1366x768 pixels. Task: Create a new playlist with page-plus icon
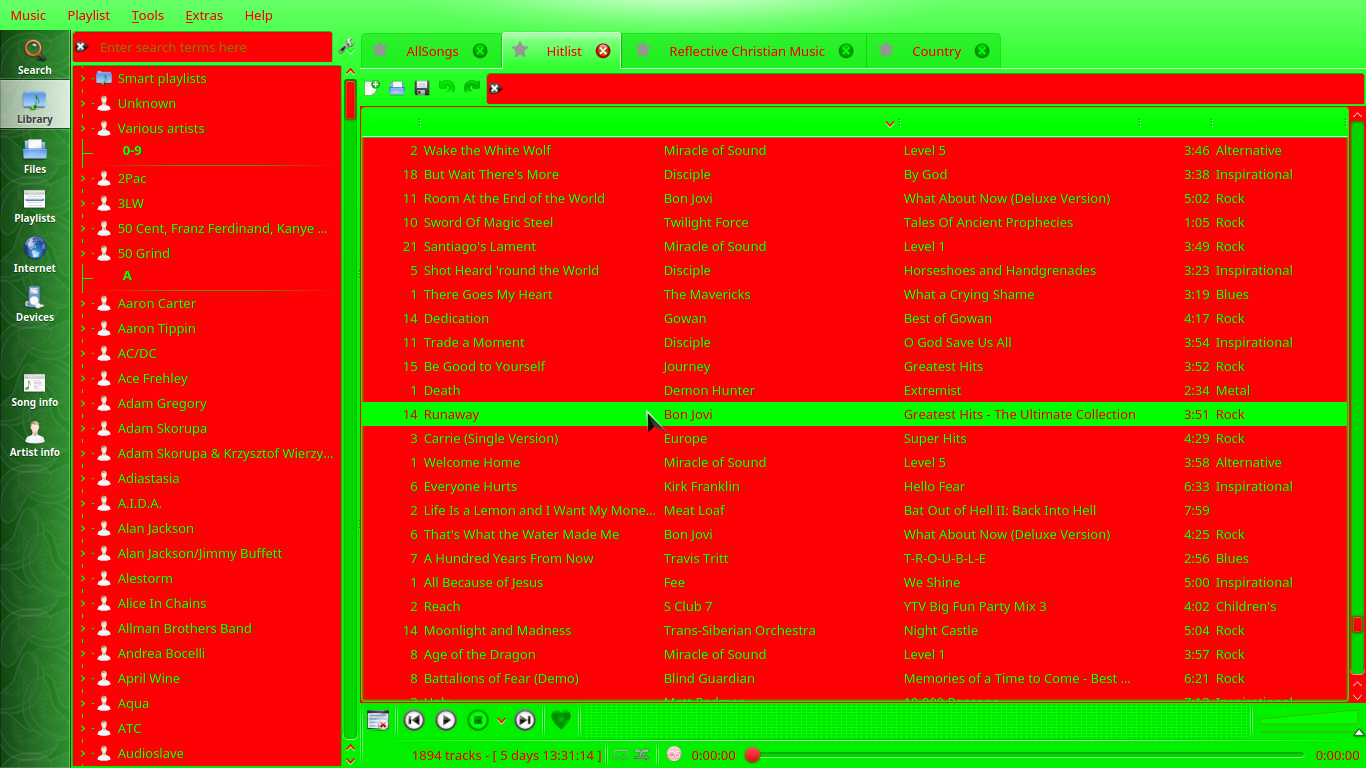click(372, 88)
